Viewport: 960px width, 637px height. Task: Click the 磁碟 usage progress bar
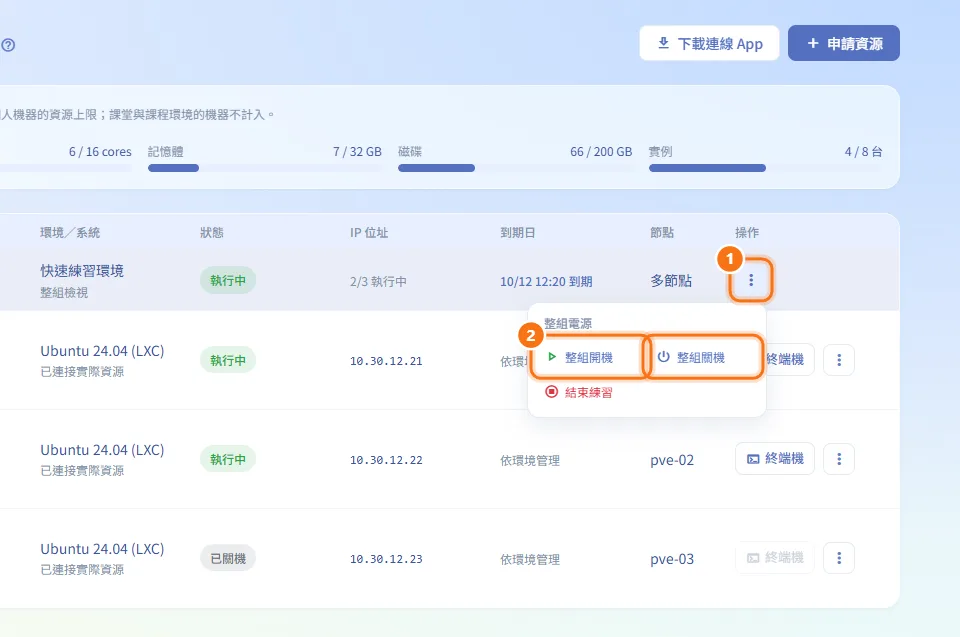515,168
